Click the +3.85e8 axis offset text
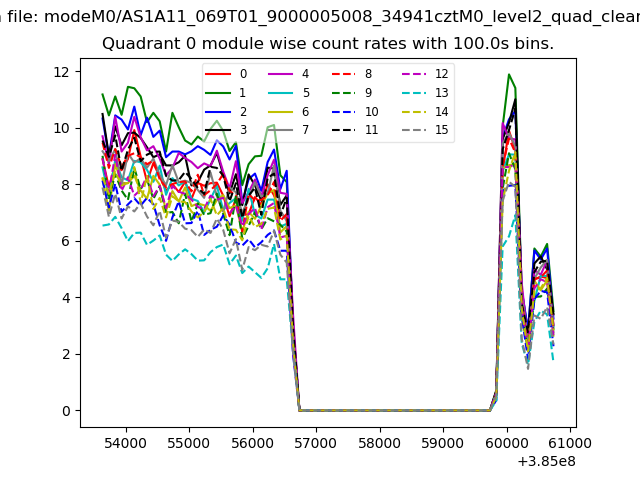This screenshot has width=640, height=480. 542,461
